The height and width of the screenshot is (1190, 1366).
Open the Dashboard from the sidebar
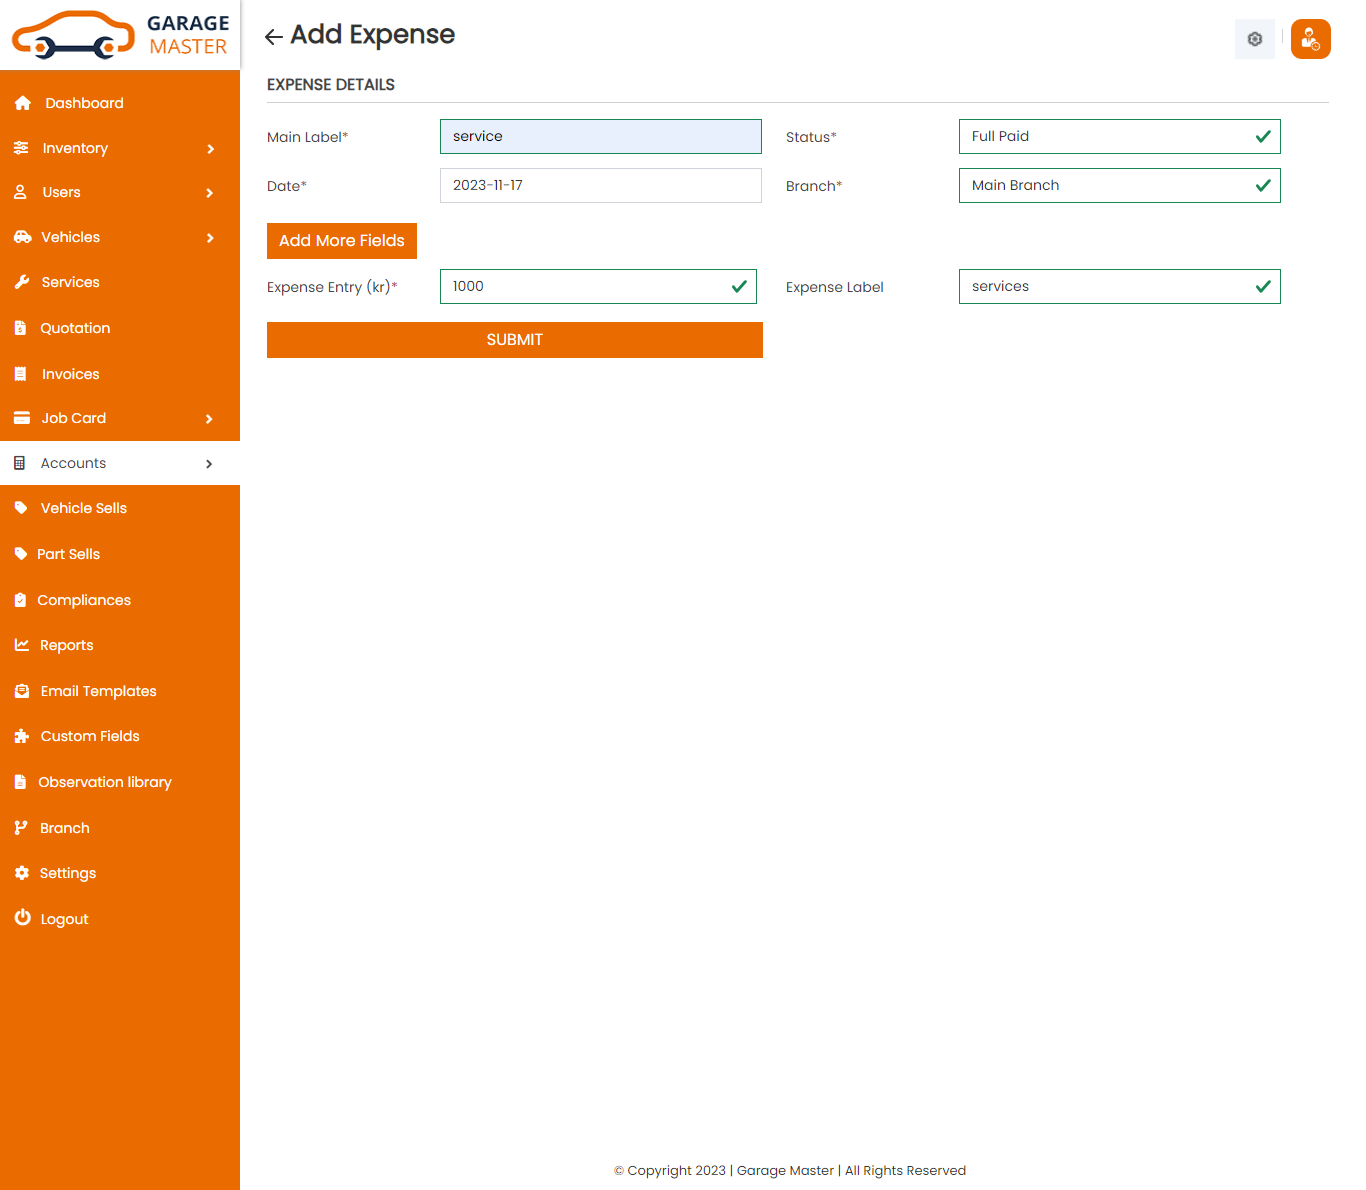tap(84, 102)
